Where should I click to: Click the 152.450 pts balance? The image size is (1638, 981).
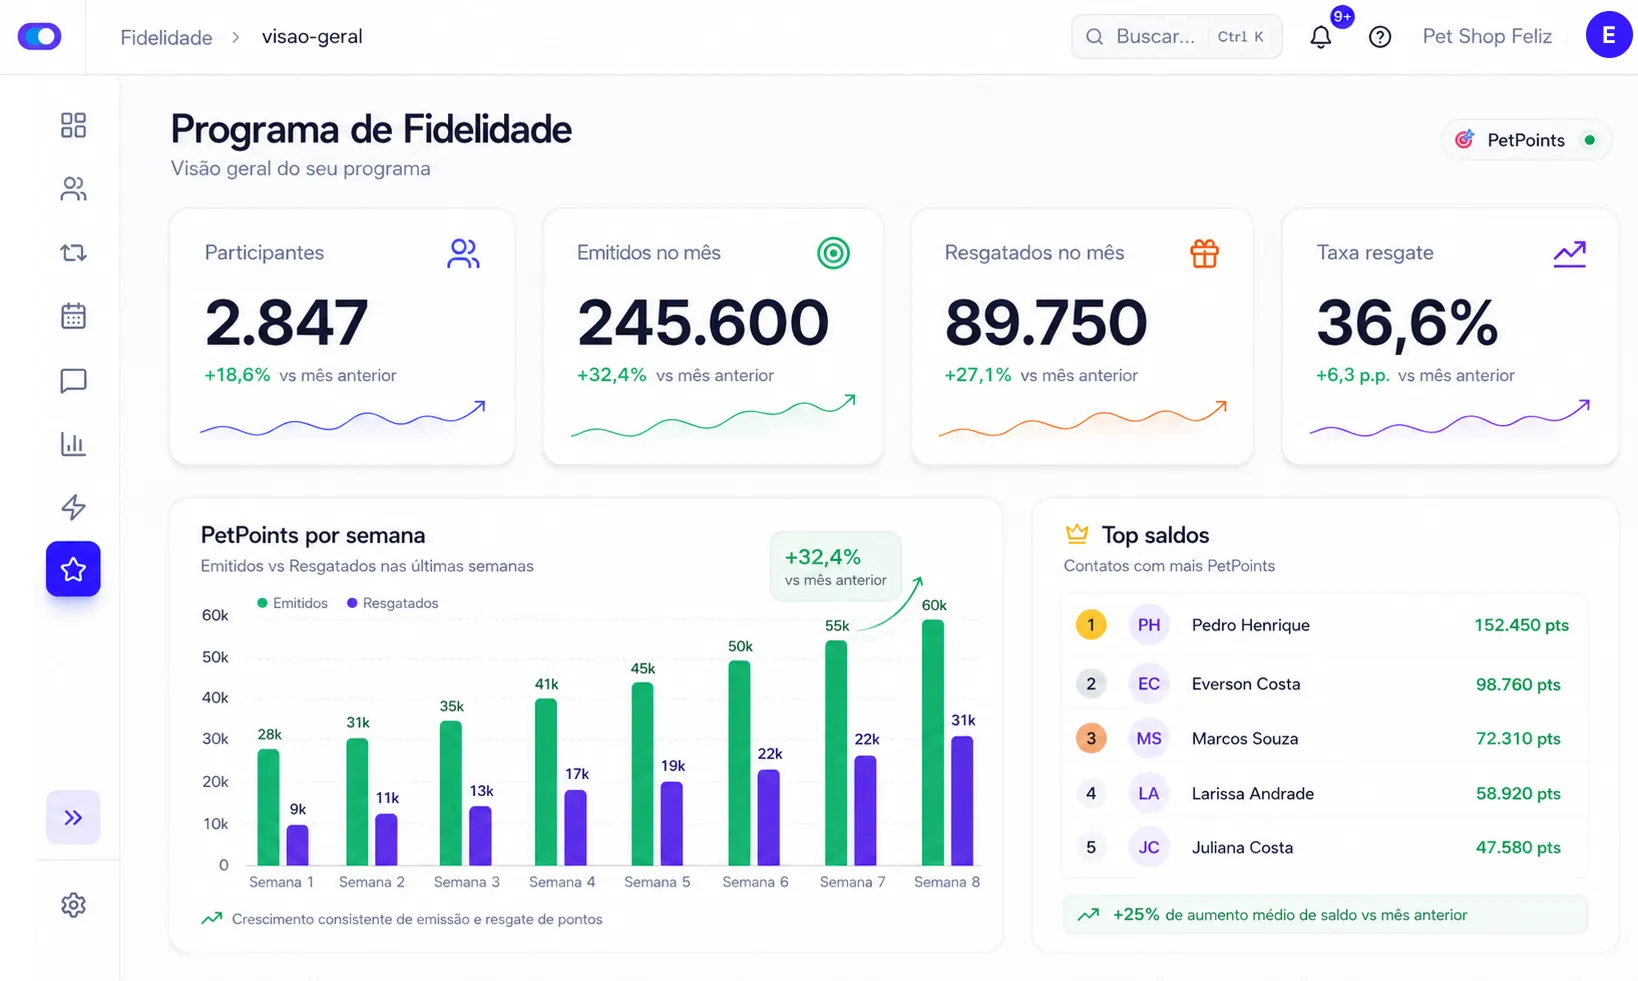pyautogui.click(x=1521, y=625)
